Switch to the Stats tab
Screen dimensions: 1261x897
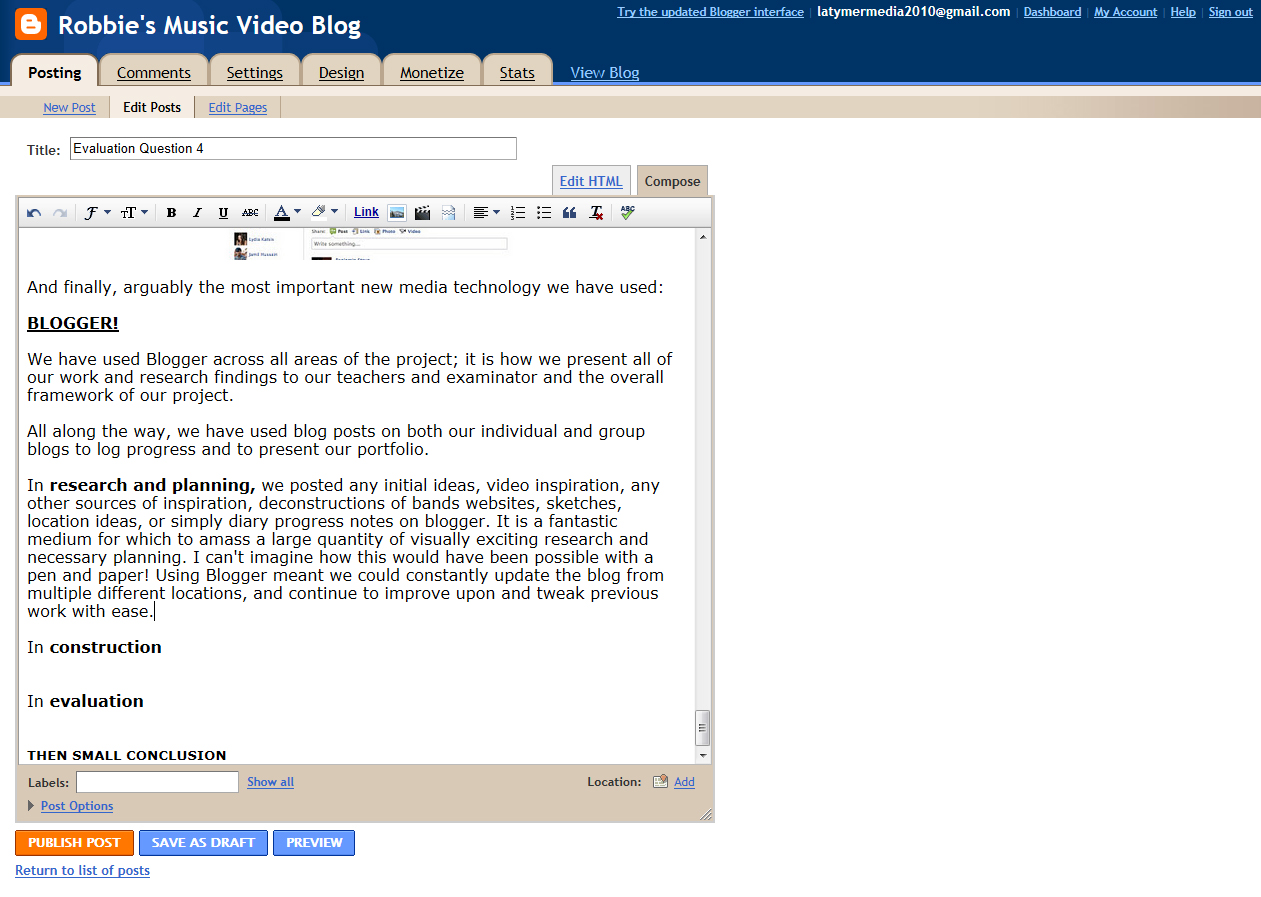tap(517, 72)
